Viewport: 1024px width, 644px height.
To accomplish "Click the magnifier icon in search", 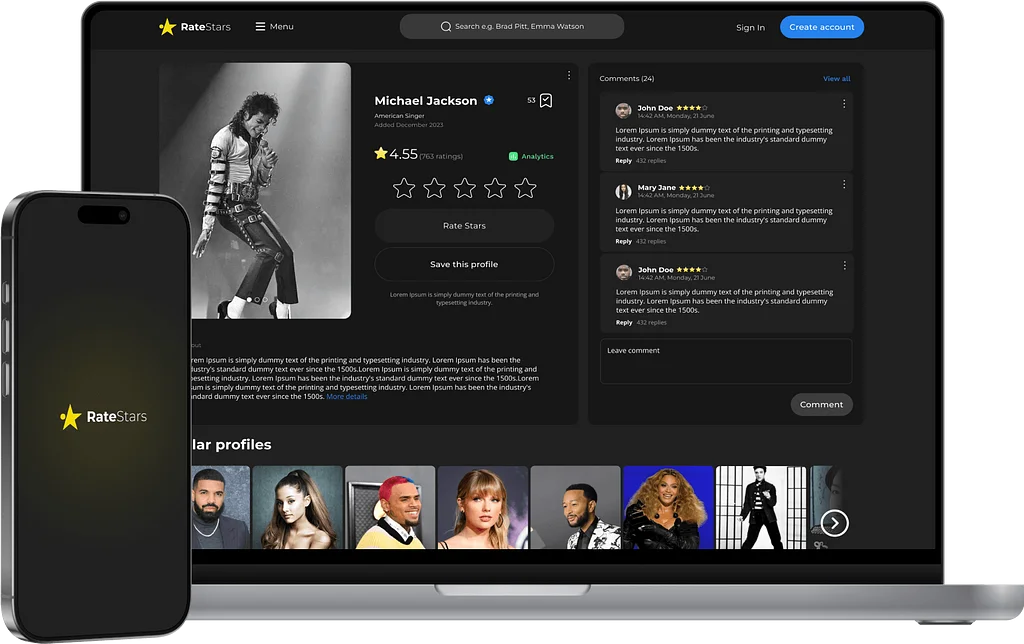I will [x=446, y=27].
